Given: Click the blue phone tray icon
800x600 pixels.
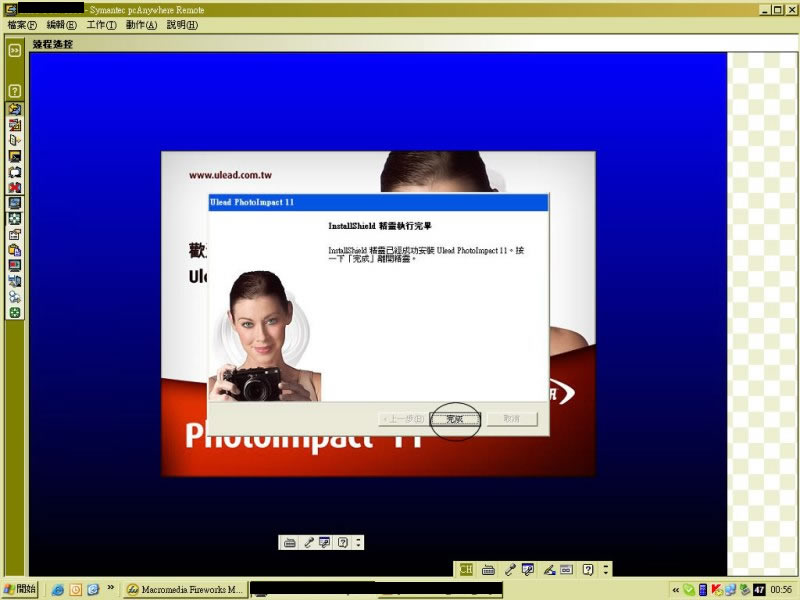Looking at the screenshot, I should 703,590.
